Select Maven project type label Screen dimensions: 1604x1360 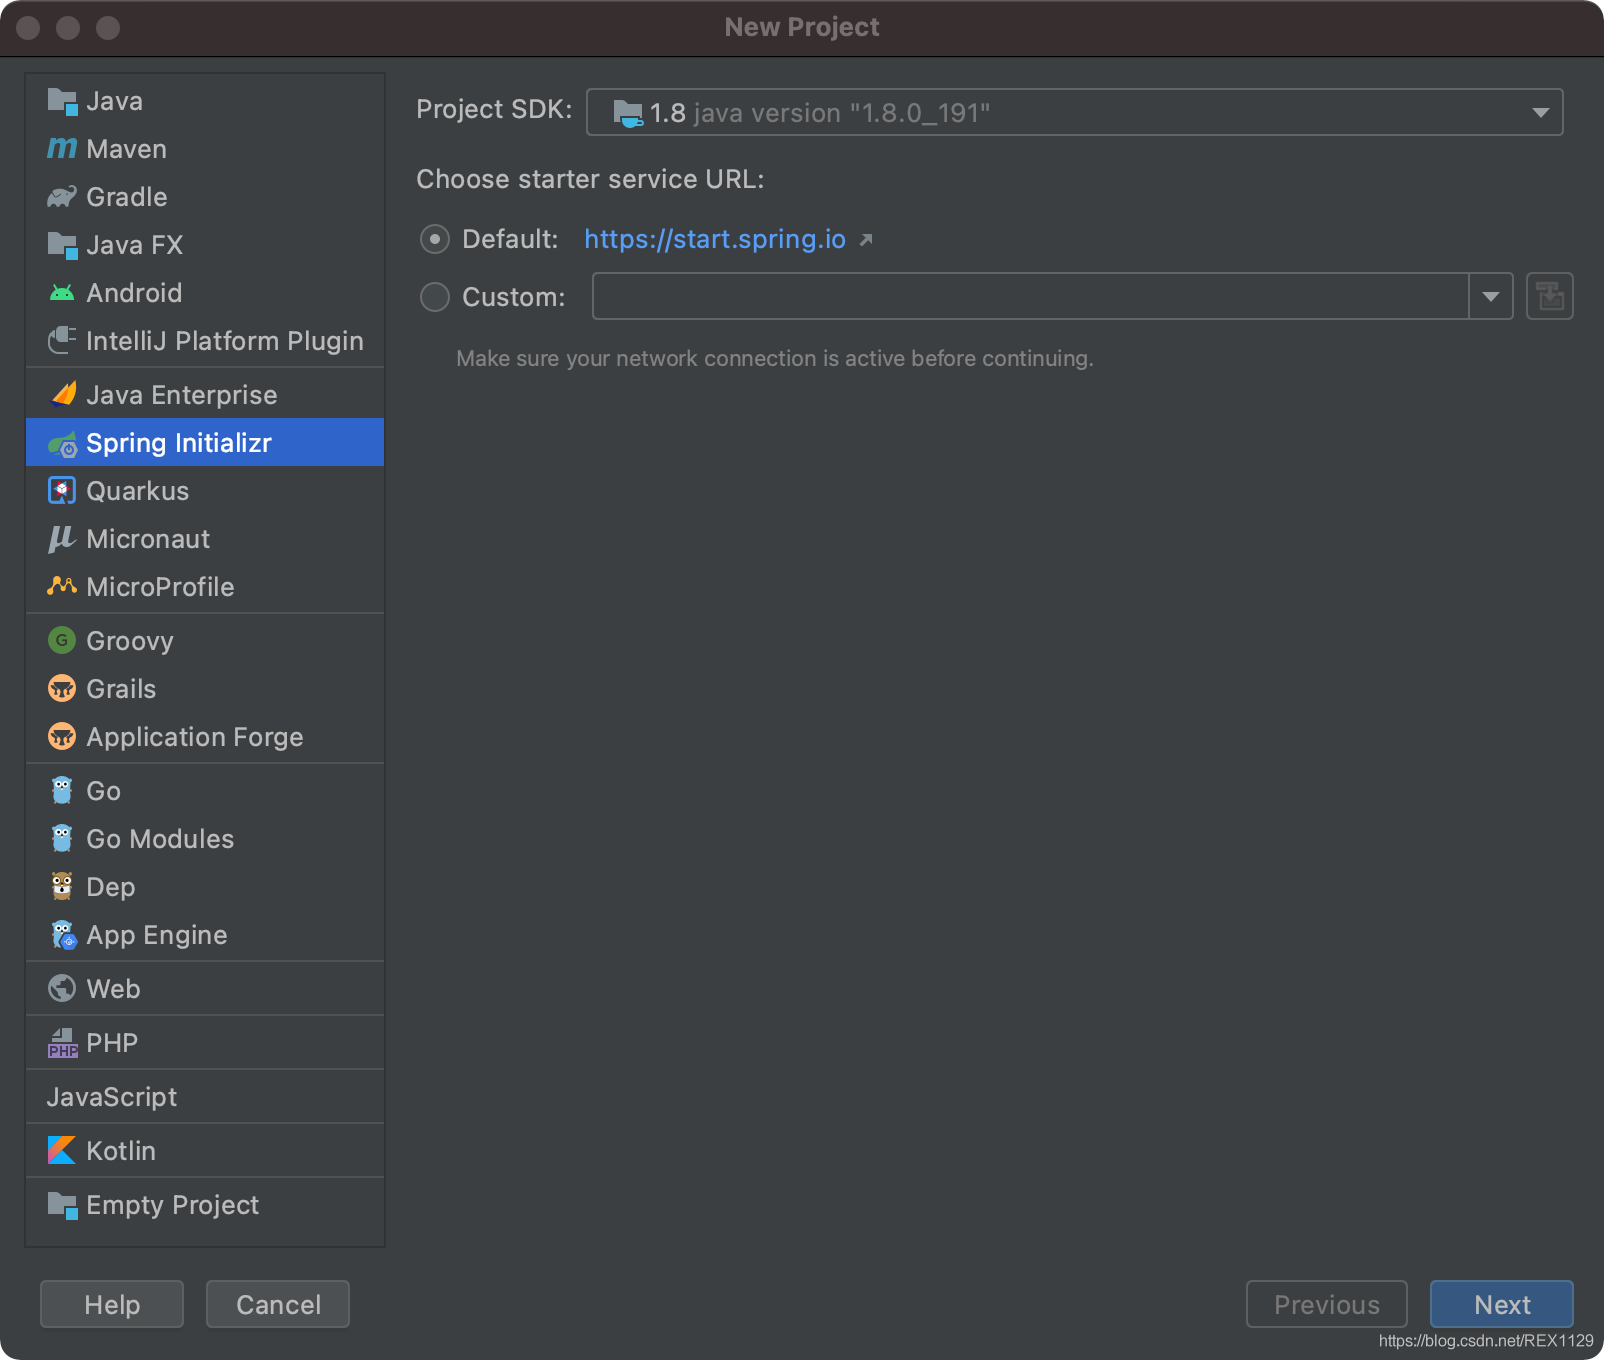(127, 149)
